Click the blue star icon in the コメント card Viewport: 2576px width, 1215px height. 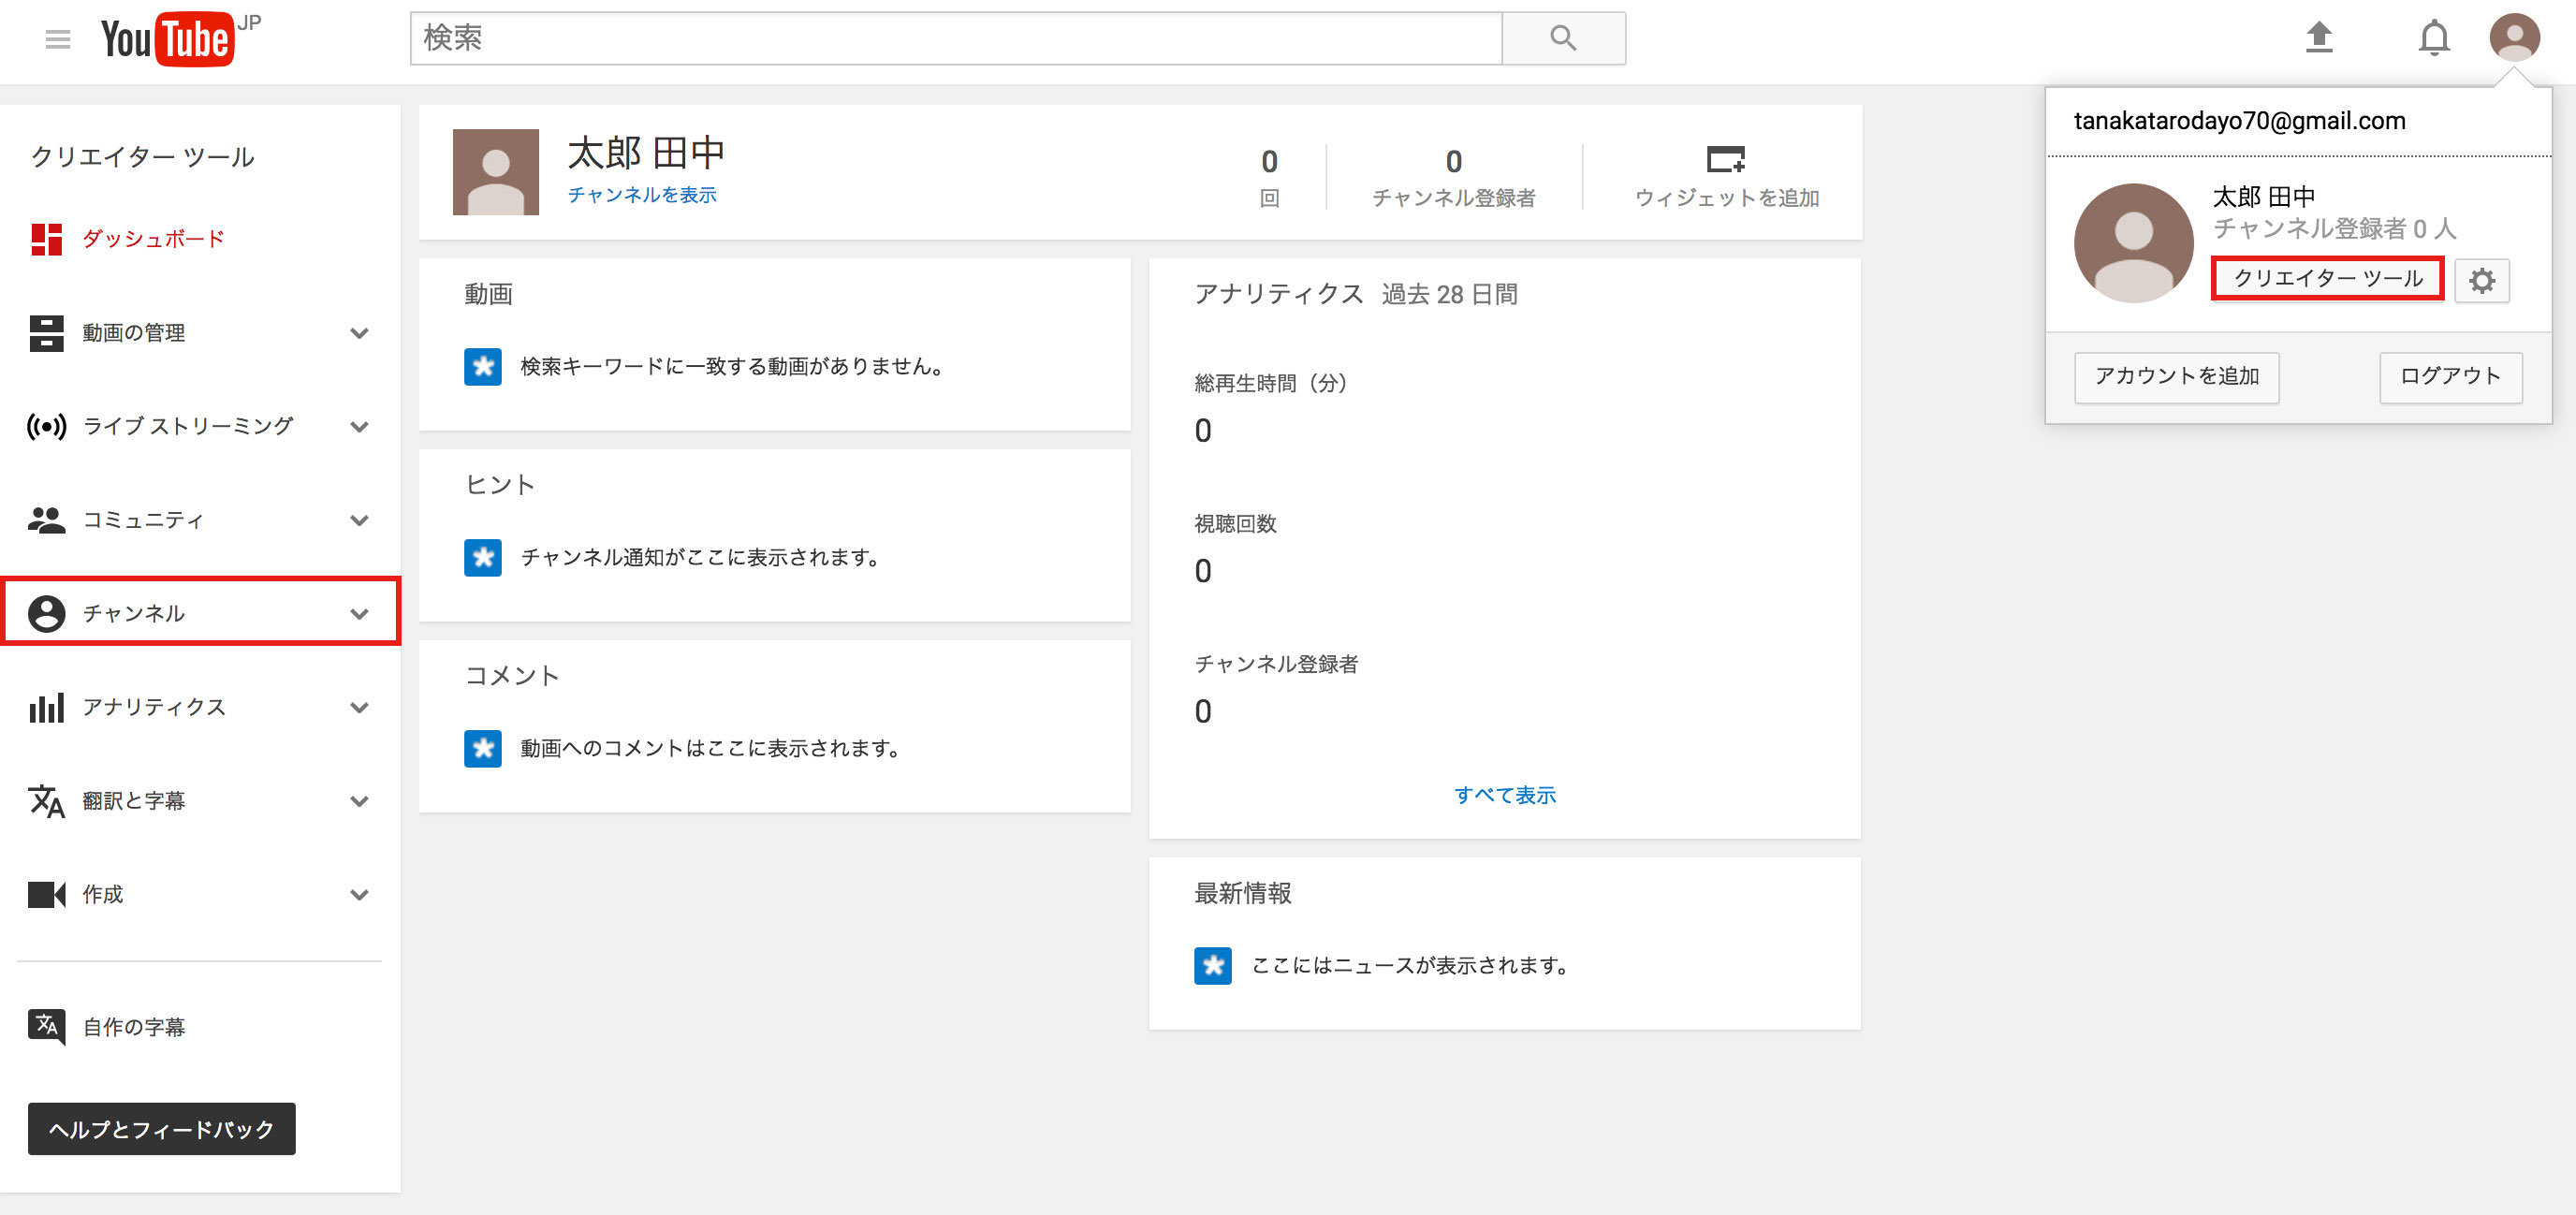pos(483,749)
